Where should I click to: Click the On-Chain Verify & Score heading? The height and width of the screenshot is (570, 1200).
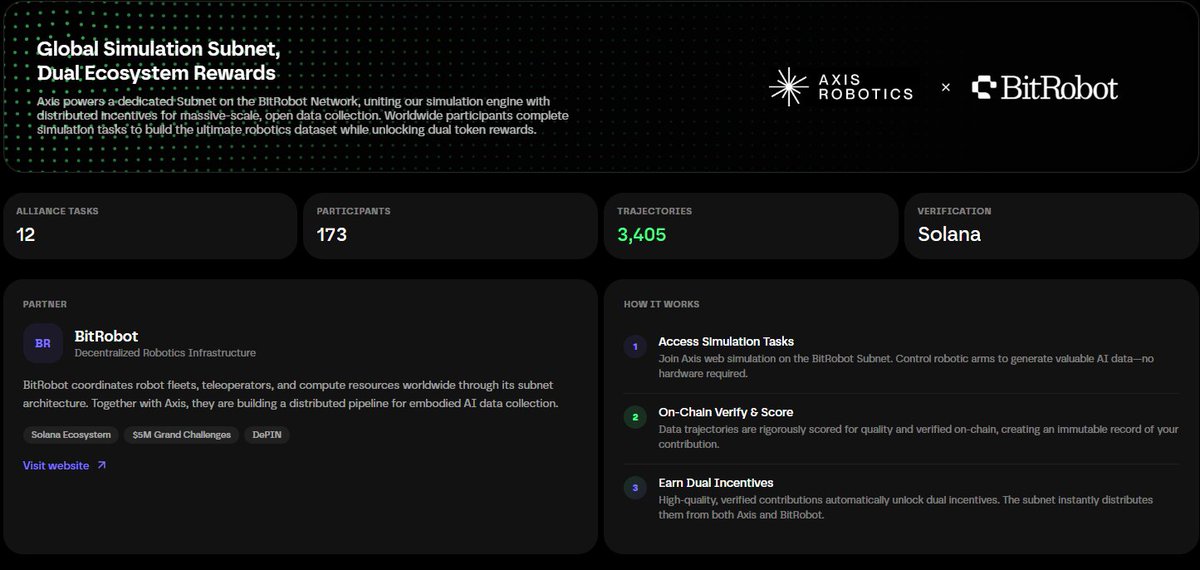(725, 412)
